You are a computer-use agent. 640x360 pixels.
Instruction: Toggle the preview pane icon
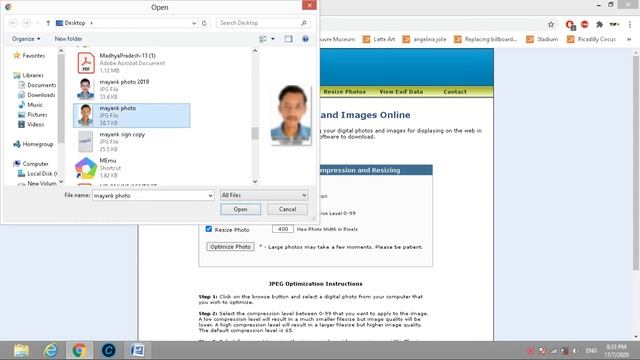[288, 39]
